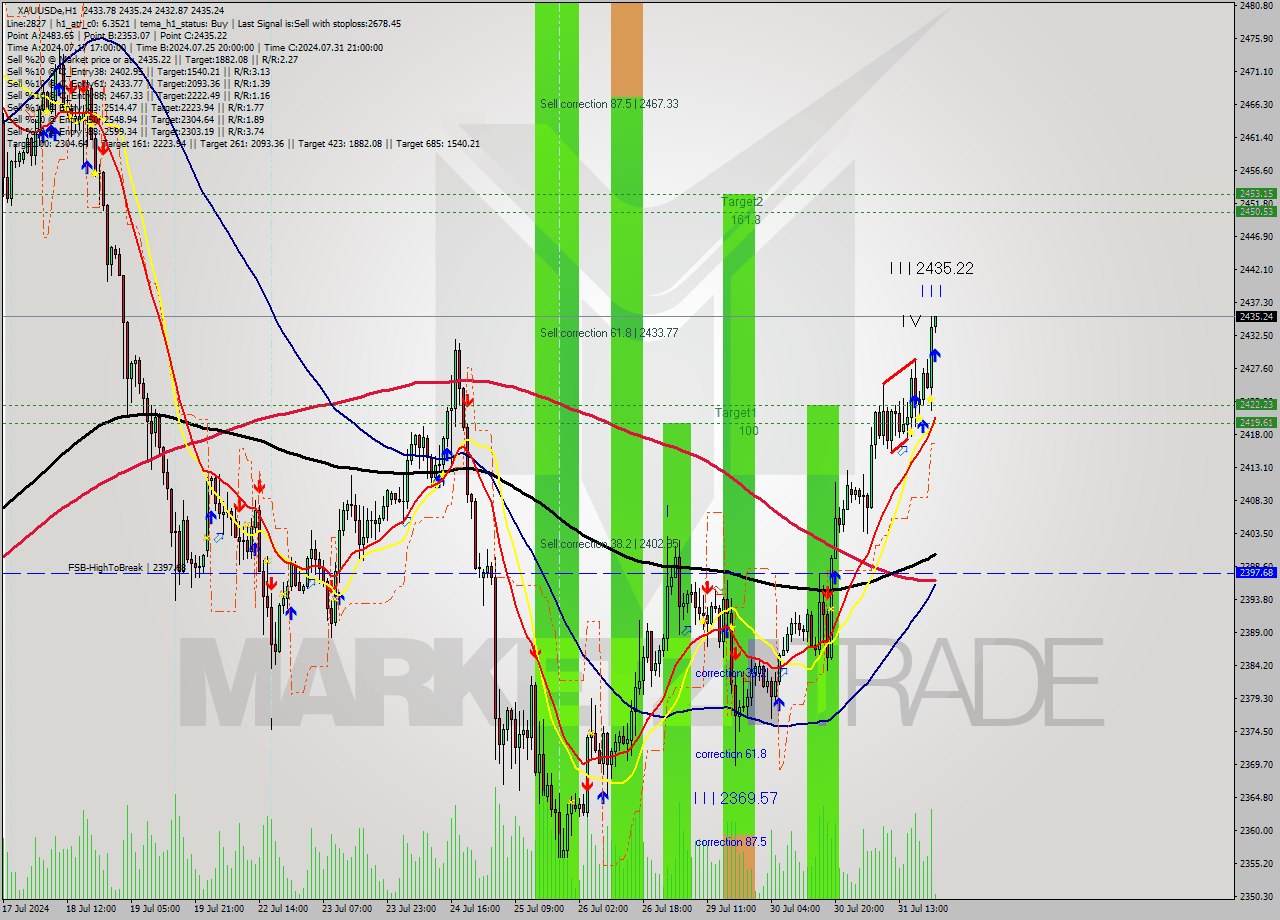Click the 2408.50 level on price scale
Viewport: 1280px width, 920px height.
click(1255, 500)
